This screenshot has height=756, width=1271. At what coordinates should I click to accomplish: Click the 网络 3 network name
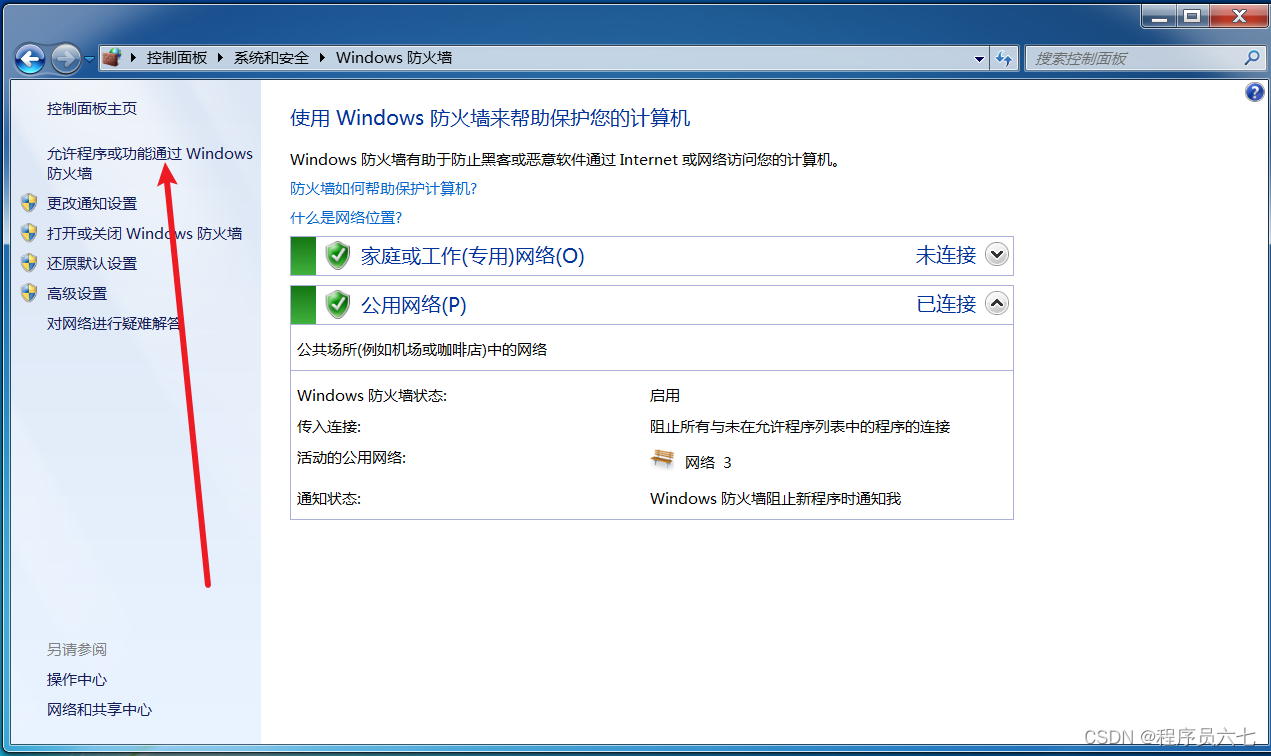pos(708,462)
